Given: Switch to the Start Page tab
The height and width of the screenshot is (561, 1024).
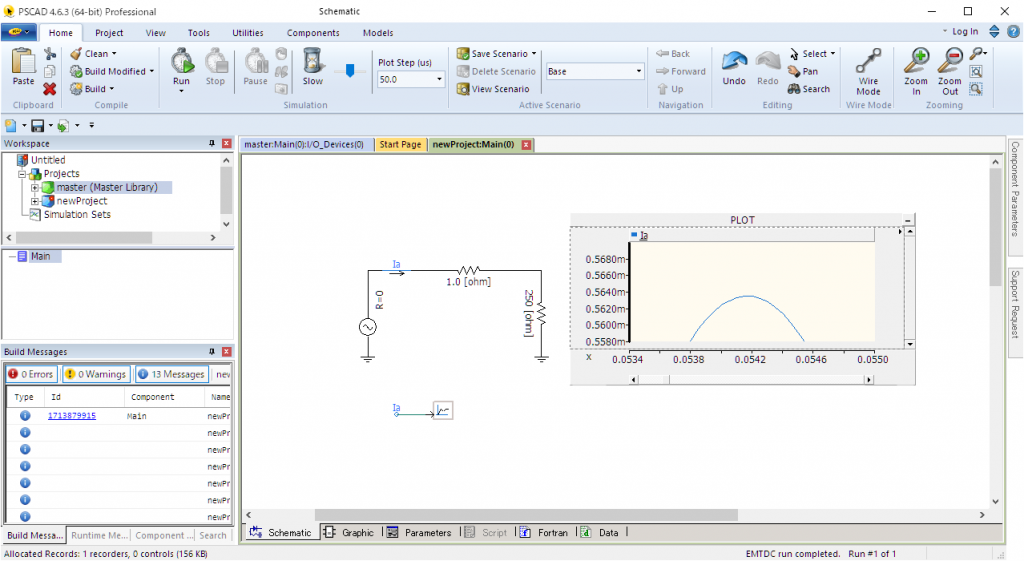Looking at the screenshot, I should 400,145.
